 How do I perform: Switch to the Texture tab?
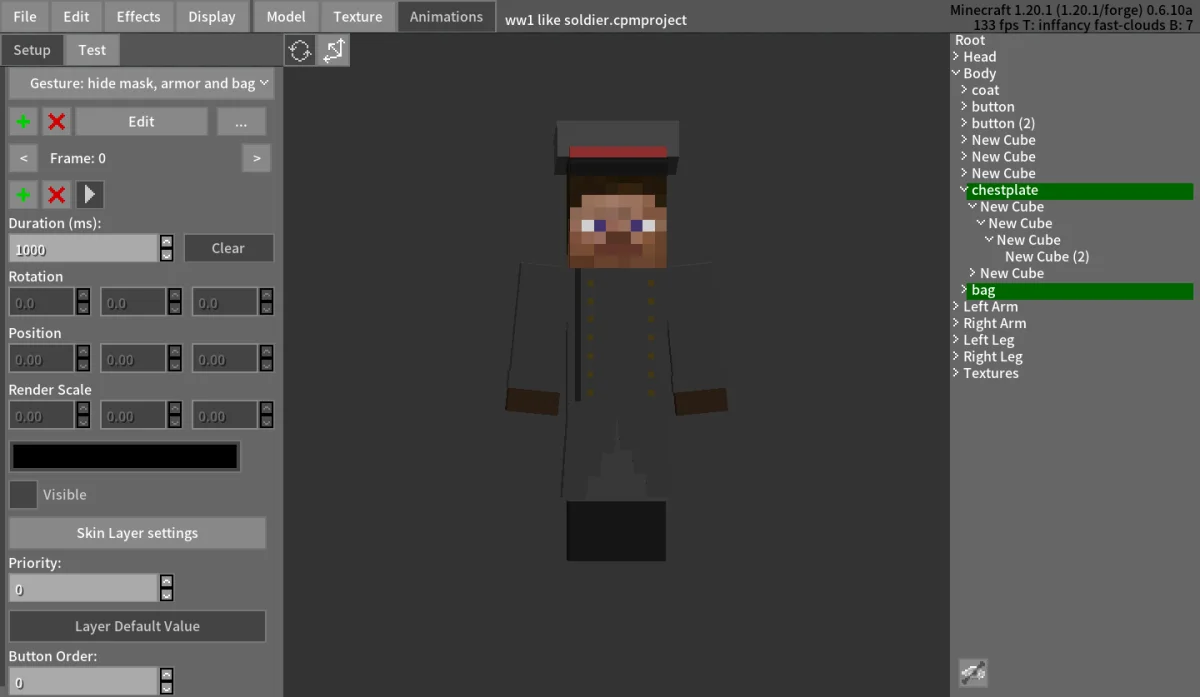click(x=358, y=17)
